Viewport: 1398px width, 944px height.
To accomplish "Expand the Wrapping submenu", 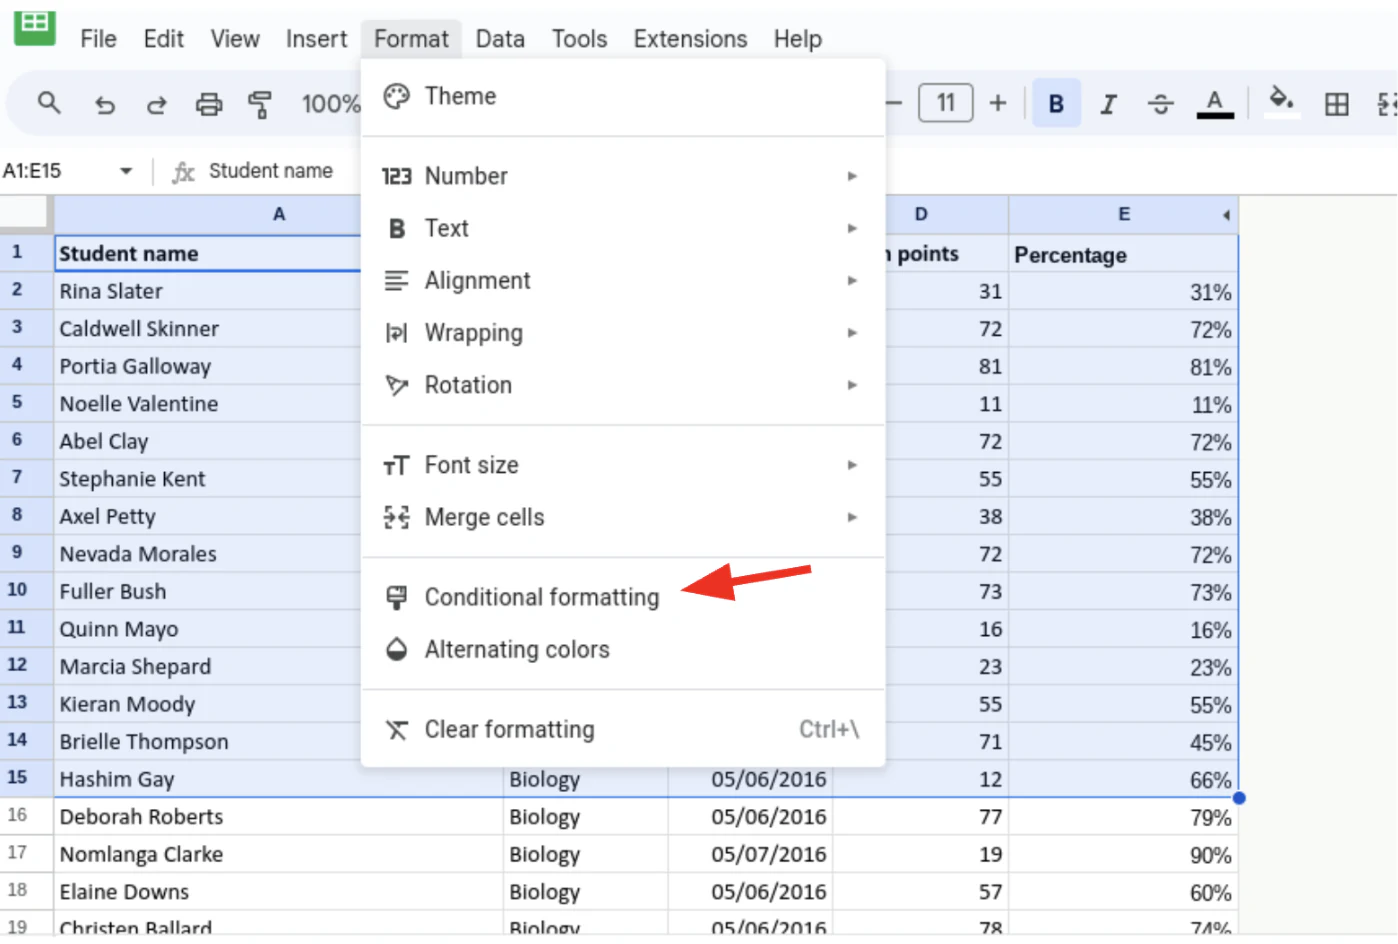I will click(623, 333).
